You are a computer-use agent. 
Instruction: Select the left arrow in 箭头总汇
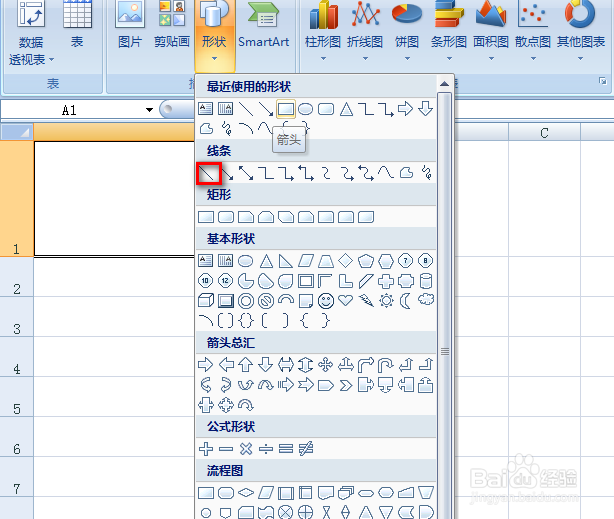click(x=226, y=365)
